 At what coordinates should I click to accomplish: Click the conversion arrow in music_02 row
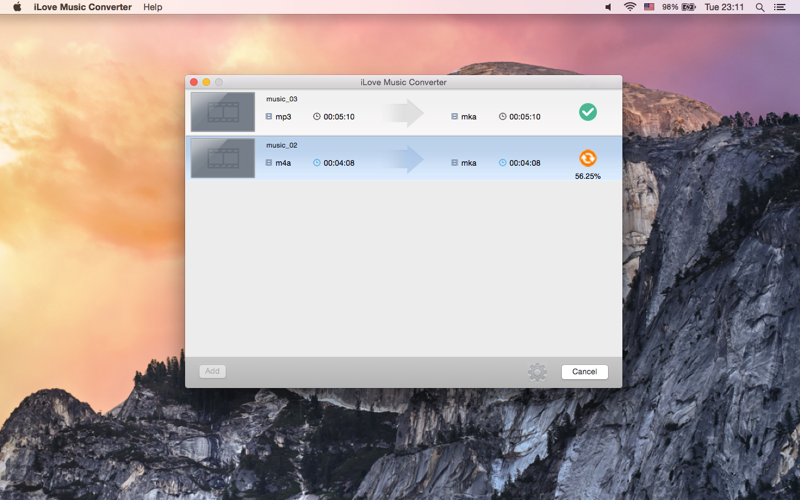pos(403,159)
